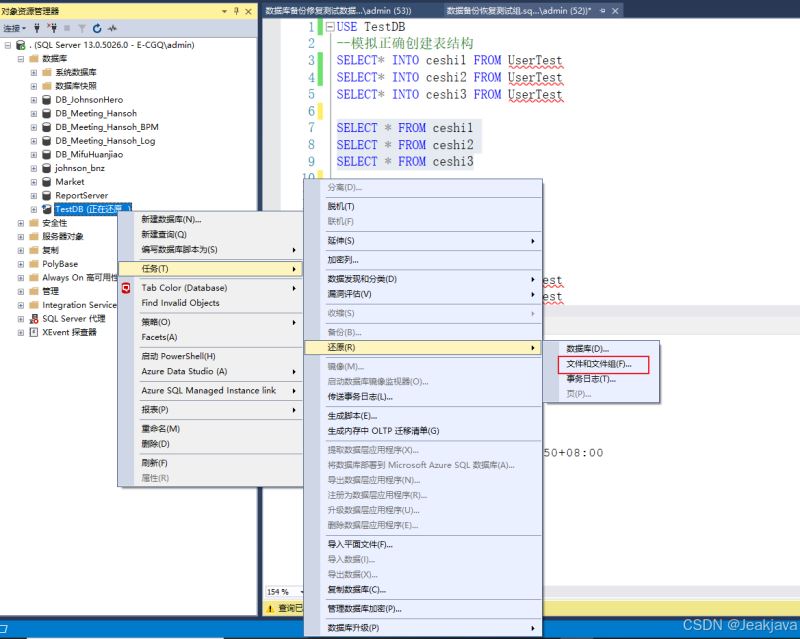Refresh the Object Explorer with the circular arrow
Screen dimensions: 800x639
tap(97, 28)
